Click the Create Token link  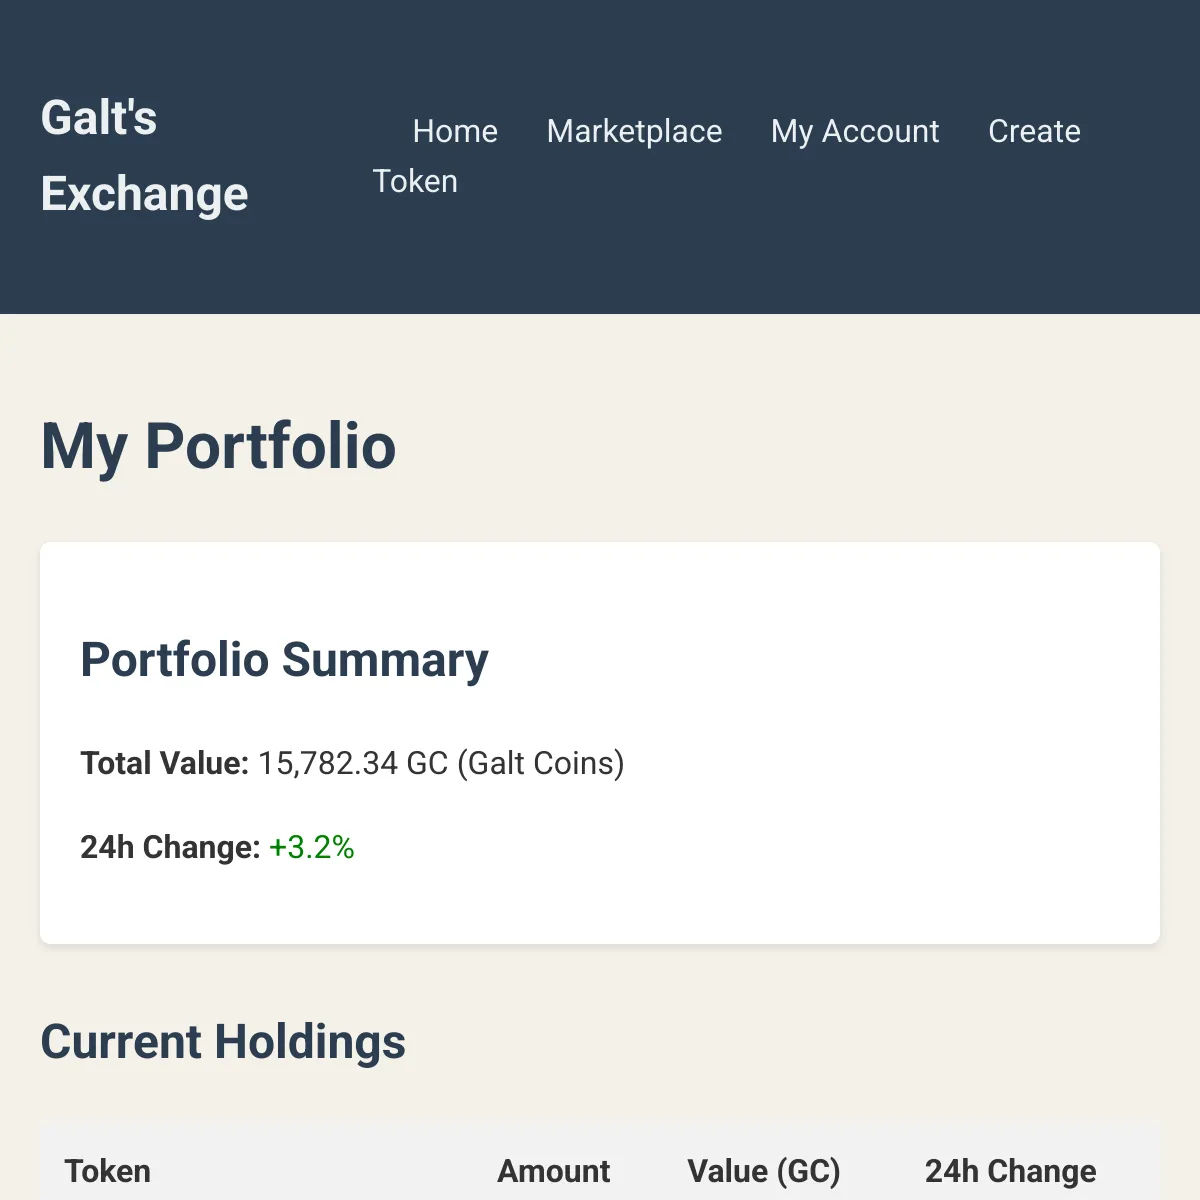point(1034,131)
